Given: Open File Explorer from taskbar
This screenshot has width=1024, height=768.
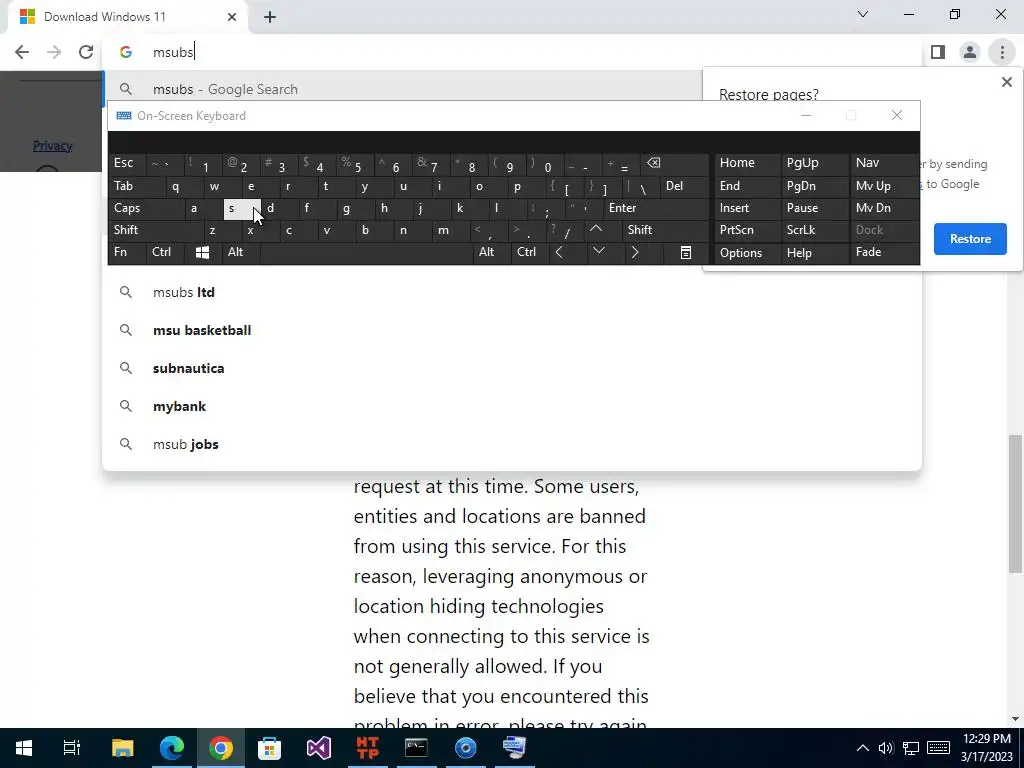Looking at the screenshot, I should 122,748.
